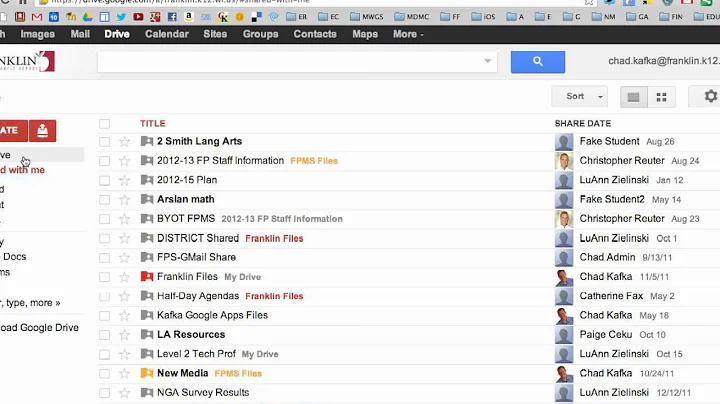Check the 2012-13 FP Staff Information row
The width and height of the screenshot is (720, 404).
pyautogui.click(x=105, y=161)
